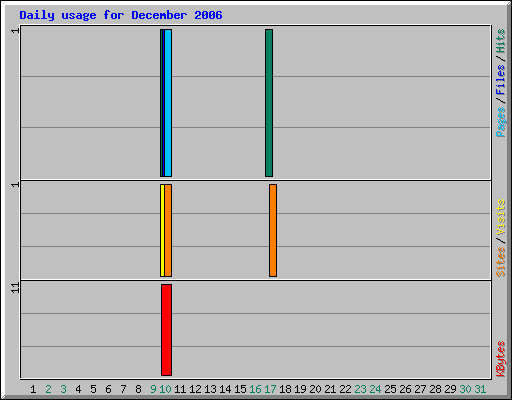
Task: Click day label 26 on the axis
Action: [x=405, y=389]
